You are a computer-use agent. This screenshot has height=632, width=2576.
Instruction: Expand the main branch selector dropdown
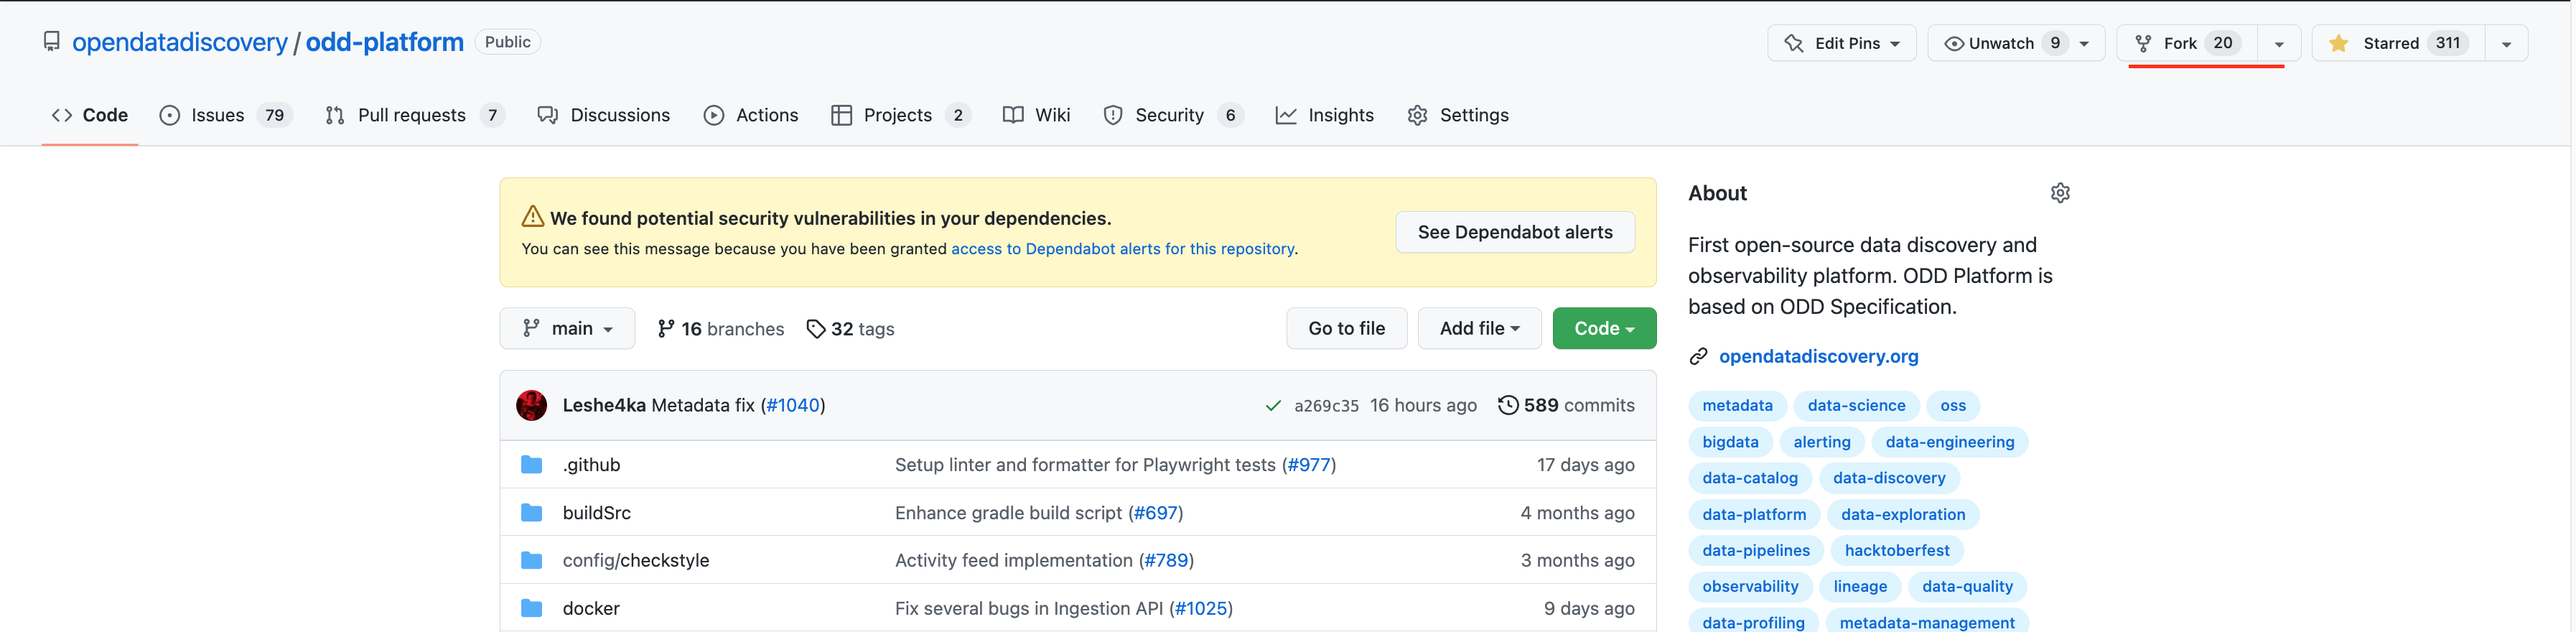pos(567,329)
